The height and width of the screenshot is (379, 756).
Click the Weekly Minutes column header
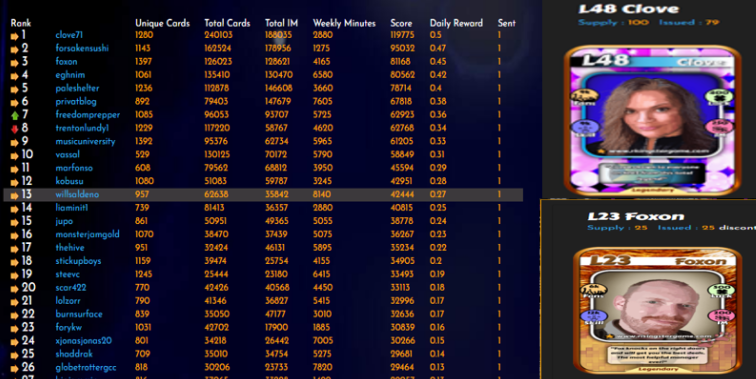[344, 23]
